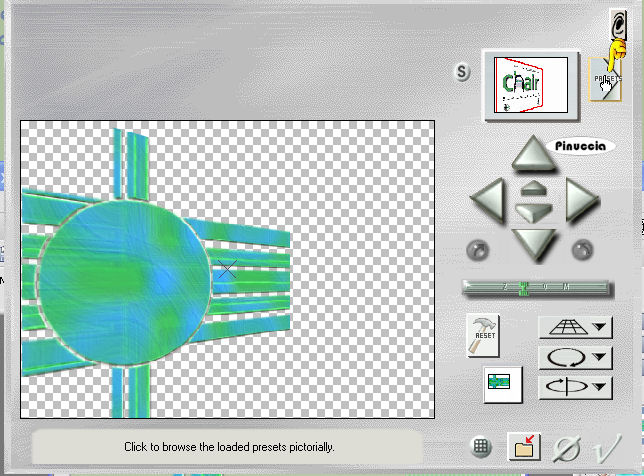Click the small inner down arrow

point(534,213)
